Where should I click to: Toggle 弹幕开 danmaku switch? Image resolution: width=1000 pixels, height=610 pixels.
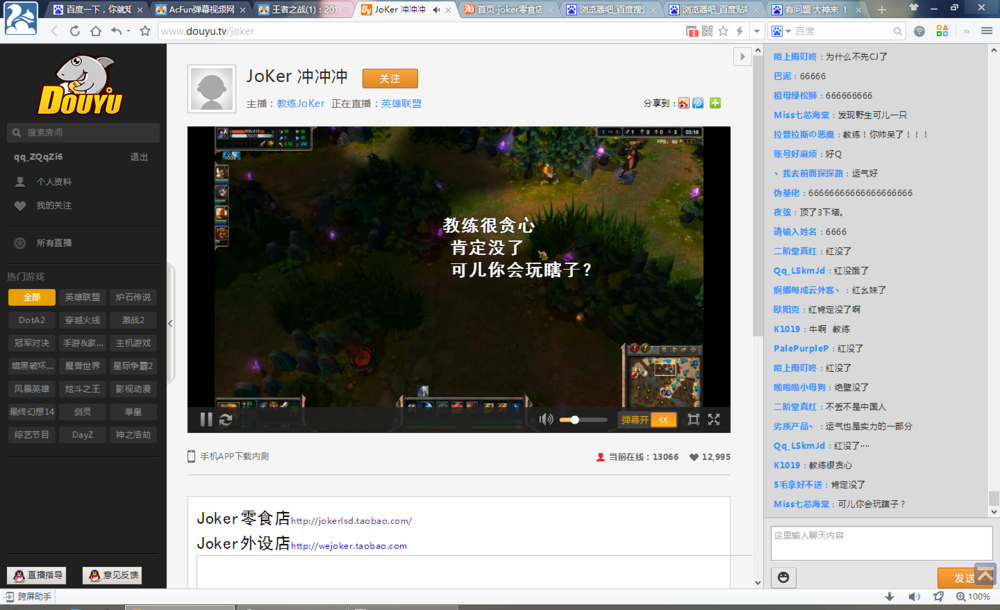point(635,419)
